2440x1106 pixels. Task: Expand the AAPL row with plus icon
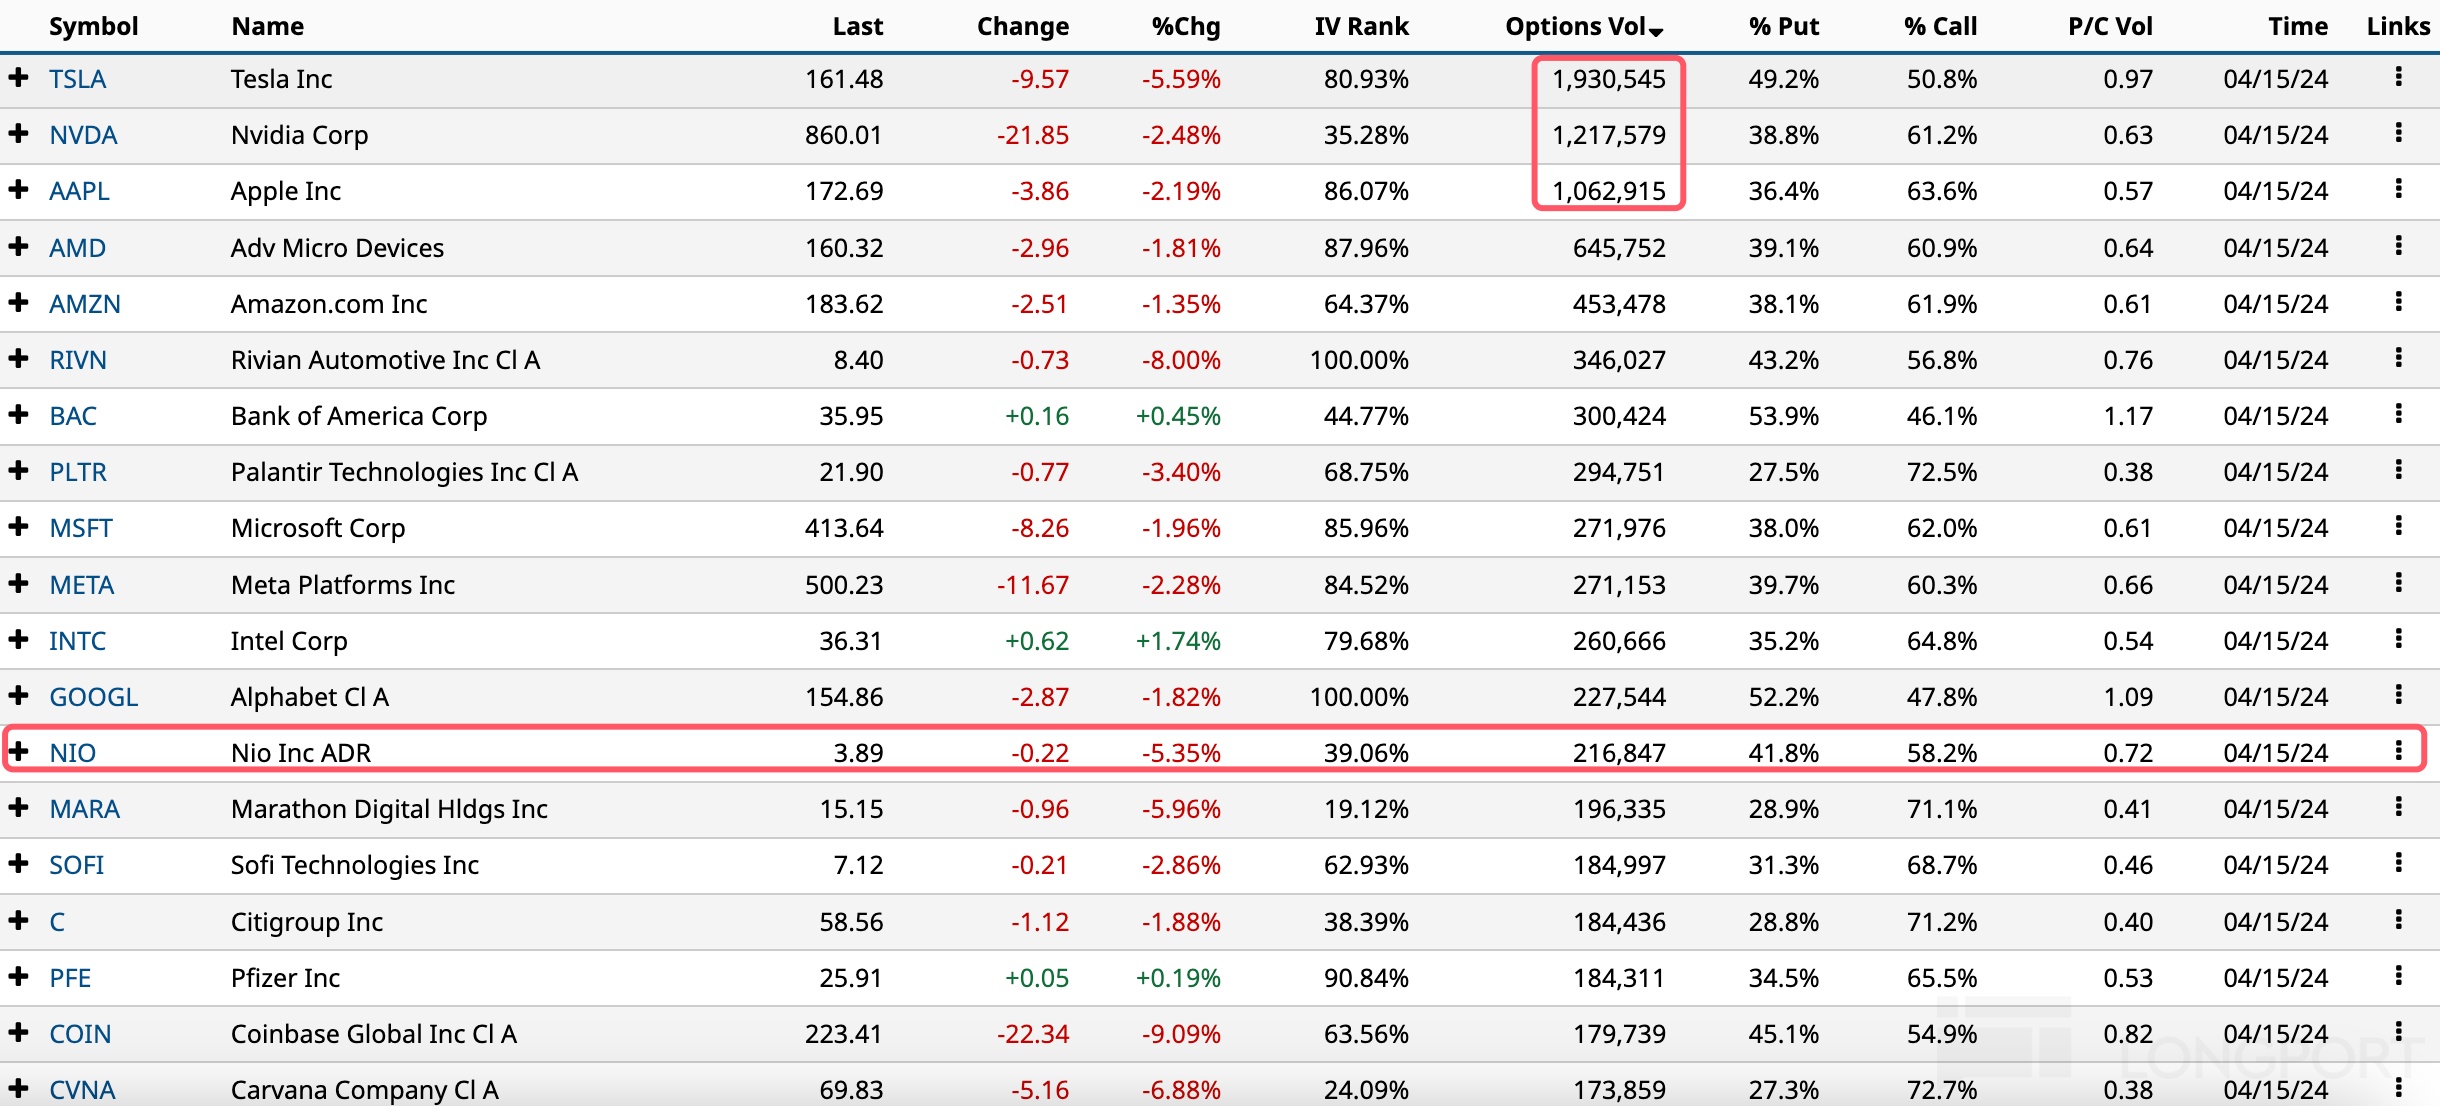pyautogui.click(x=18, y=189)
